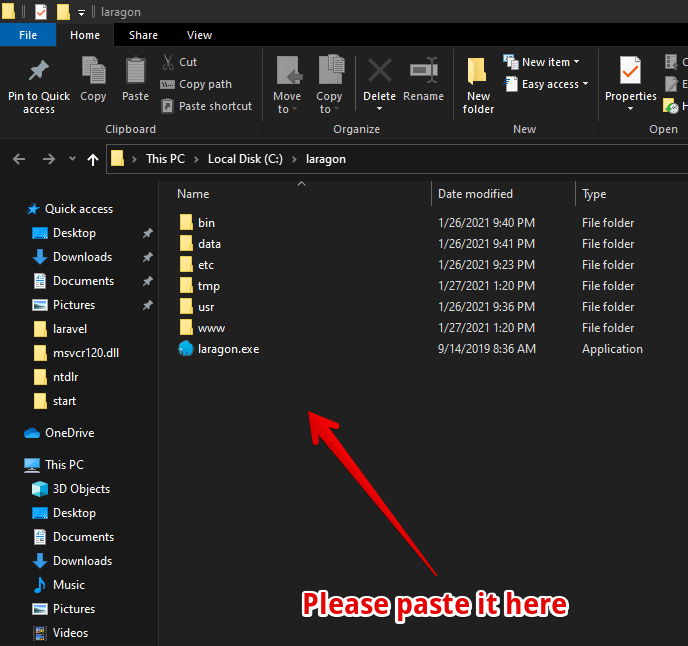The image size is (688, 646).
Task: Open Quick Access Toolbar customize dropdown
Action: click(82, 13)
